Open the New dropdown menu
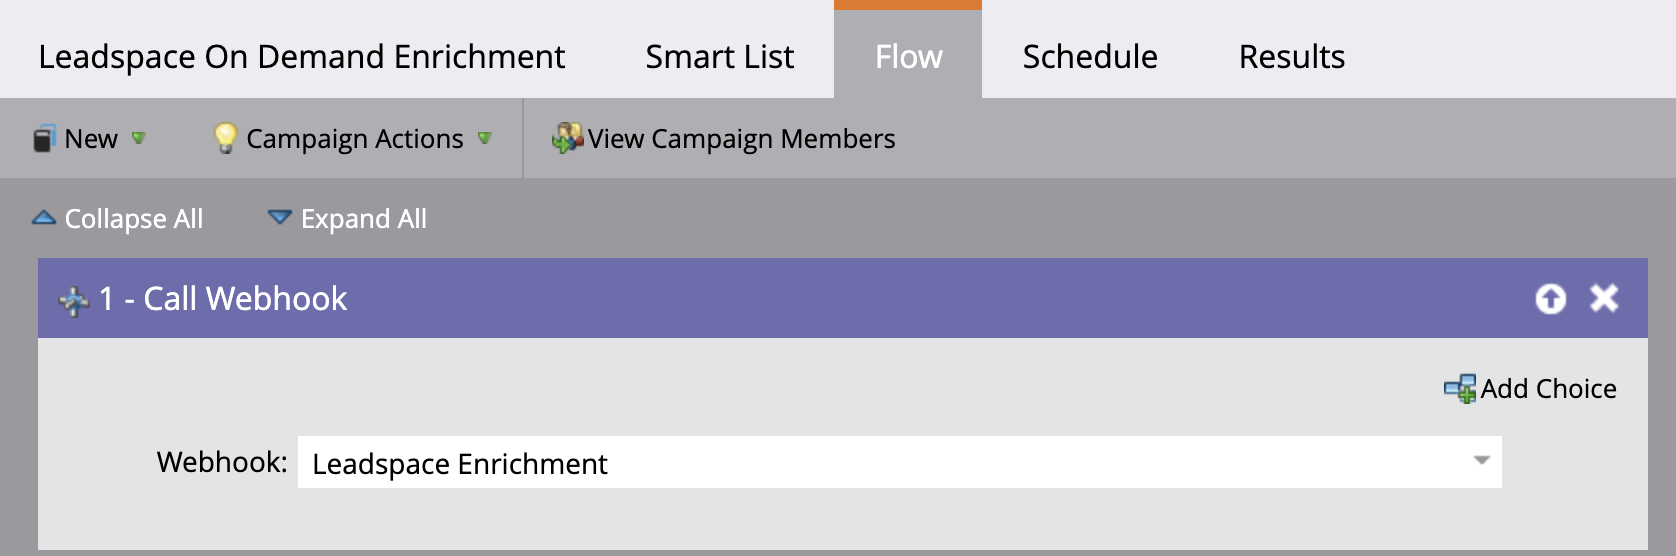 (90, 139)
